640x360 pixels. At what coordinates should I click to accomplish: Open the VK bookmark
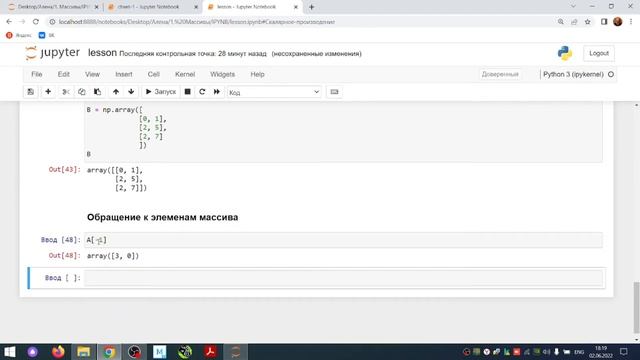tap(47, 36)
